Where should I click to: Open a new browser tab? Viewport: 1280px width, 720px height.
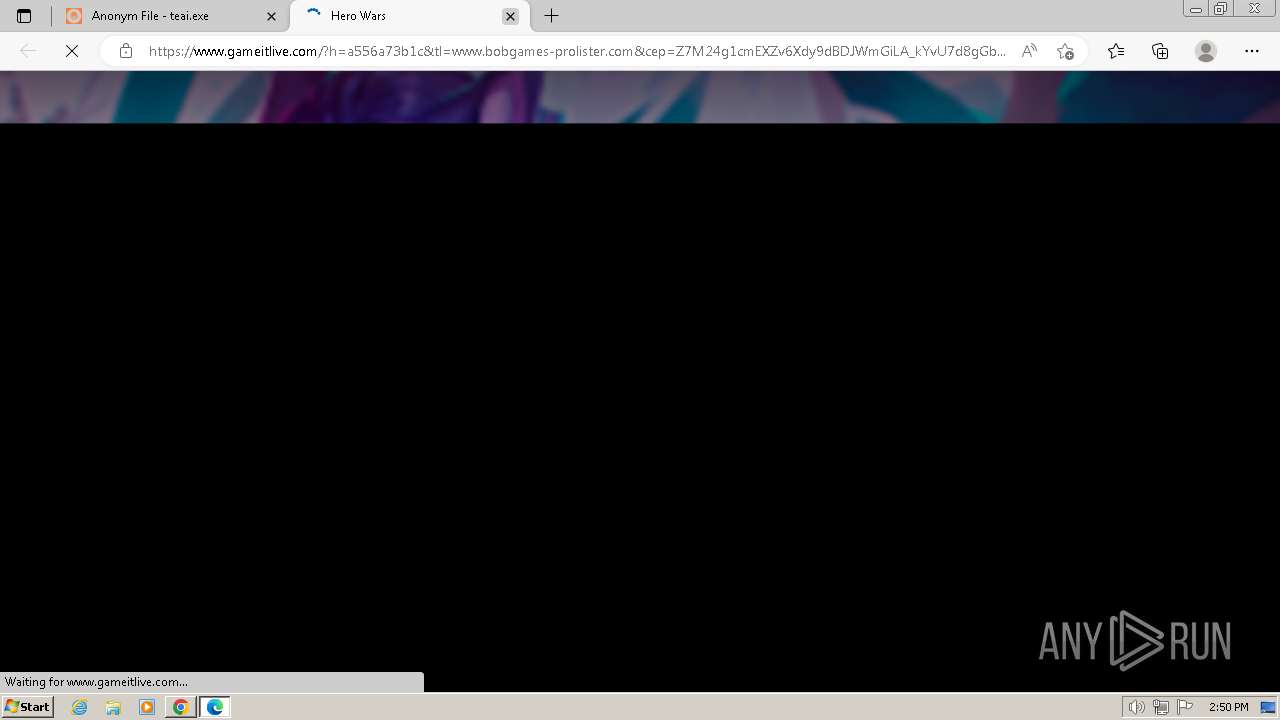pyautogui.click(x=551, y=16)
